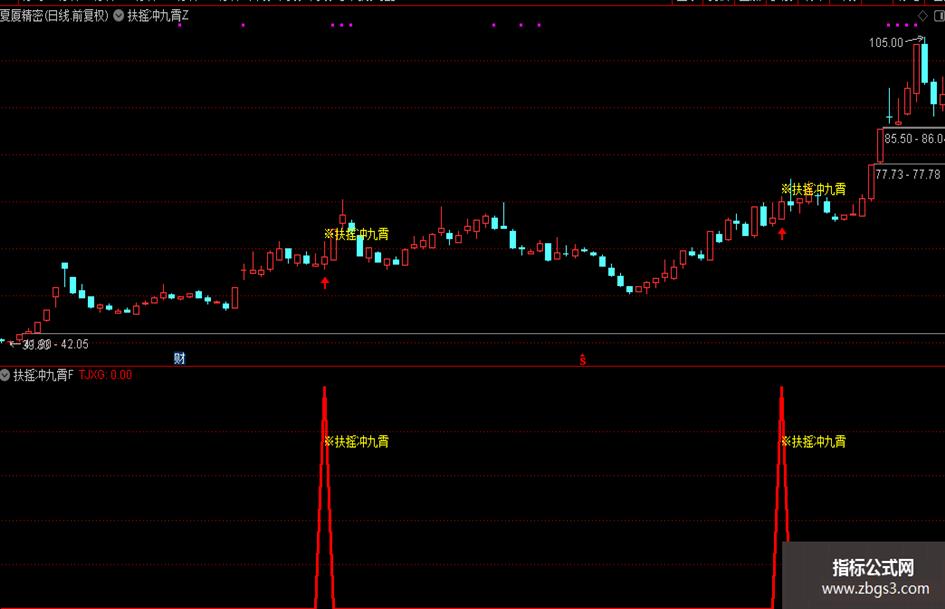Open the dropdown arrow beside 扶摇冲九霄F
Screen dimensions: 945x609
(x=5, y=375)
